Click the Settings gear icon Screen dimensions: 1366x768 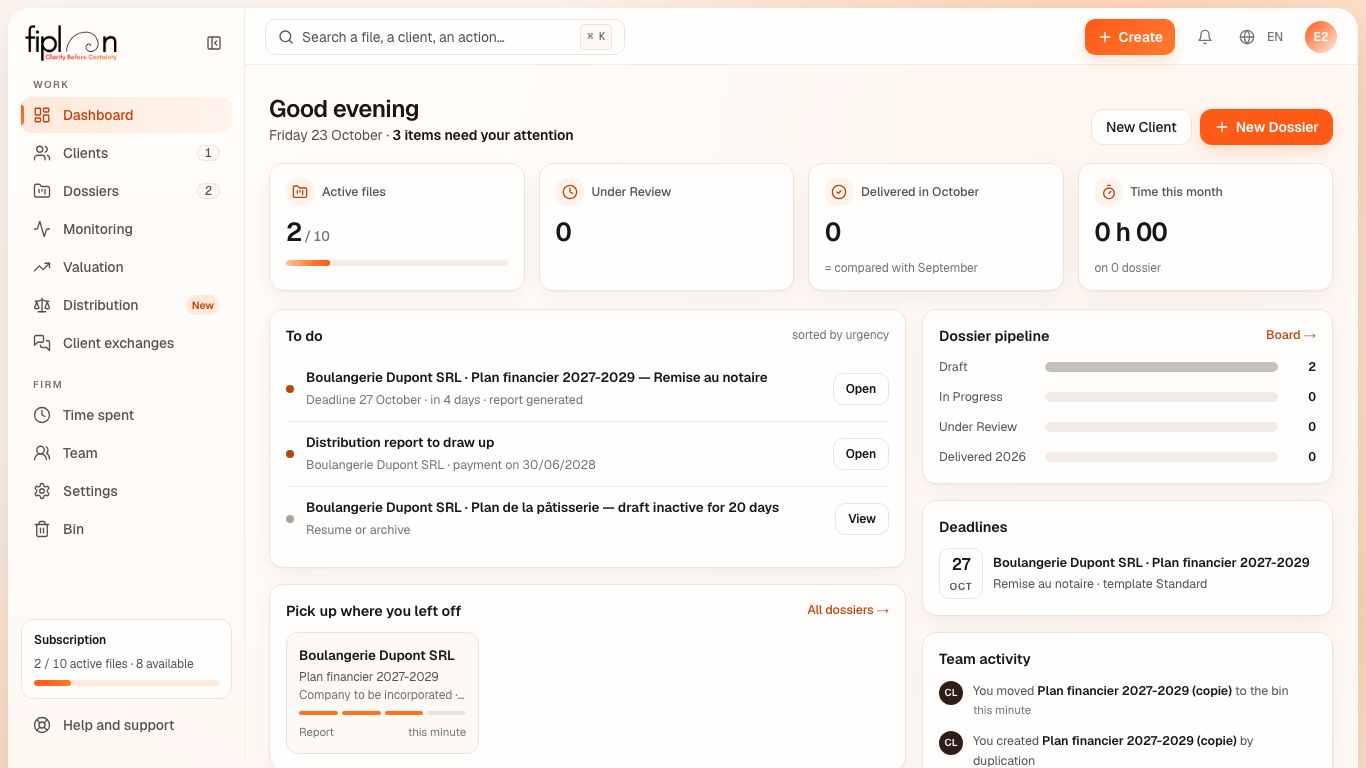tap(42, 491)
